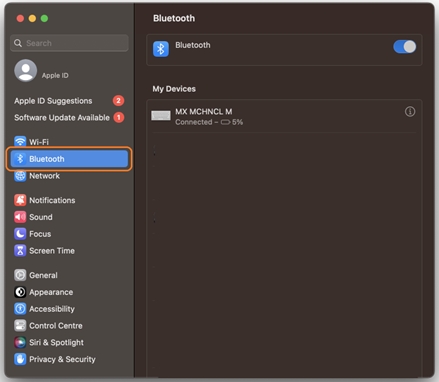This screenshot has height=382, width=439.
Task: Select Bluetooth in the sidebar
Action: coord(69,159)
